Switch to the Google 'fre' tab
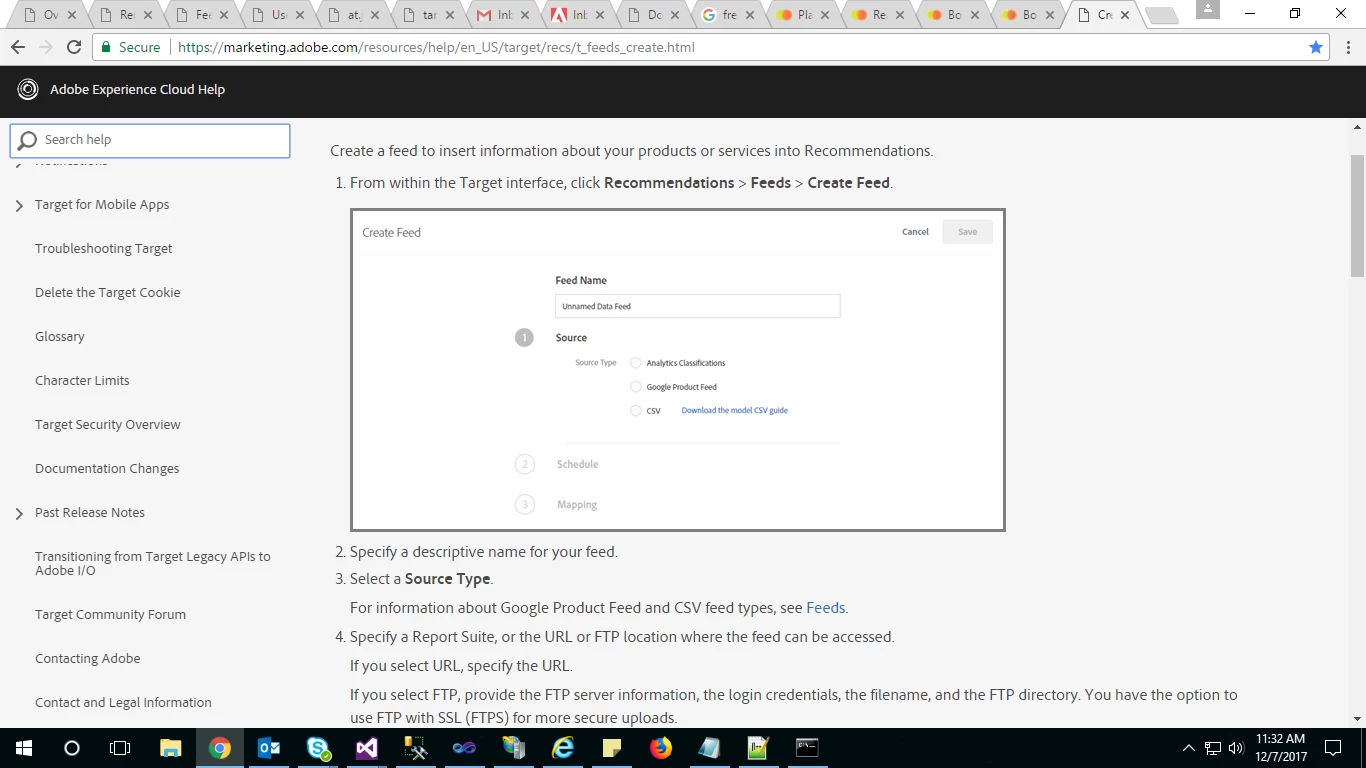Viewport: 1366px width, 768px height. 728,15
